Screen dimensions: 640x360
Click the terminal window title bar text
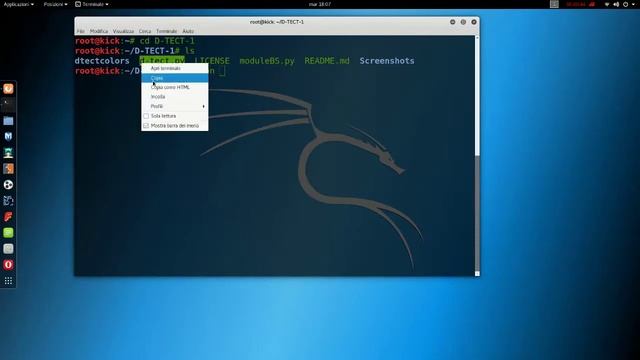tap(277, 22)
